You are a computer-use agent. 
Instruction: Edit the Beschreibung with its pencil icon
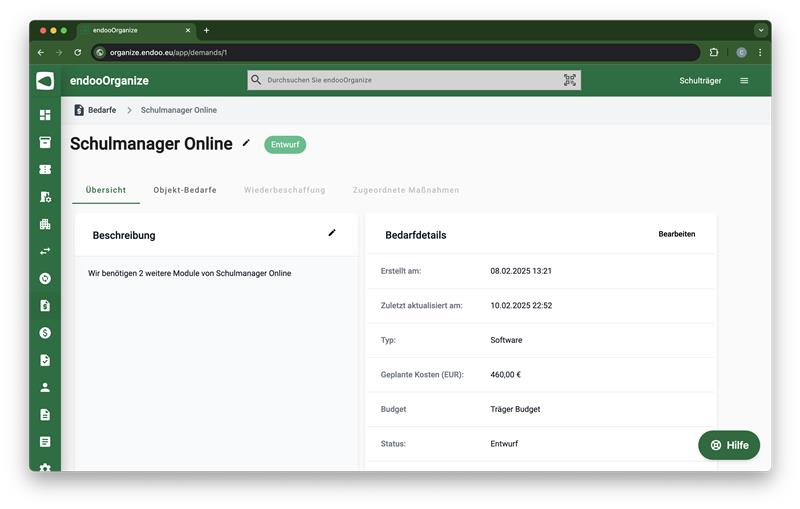pos(332,233)
